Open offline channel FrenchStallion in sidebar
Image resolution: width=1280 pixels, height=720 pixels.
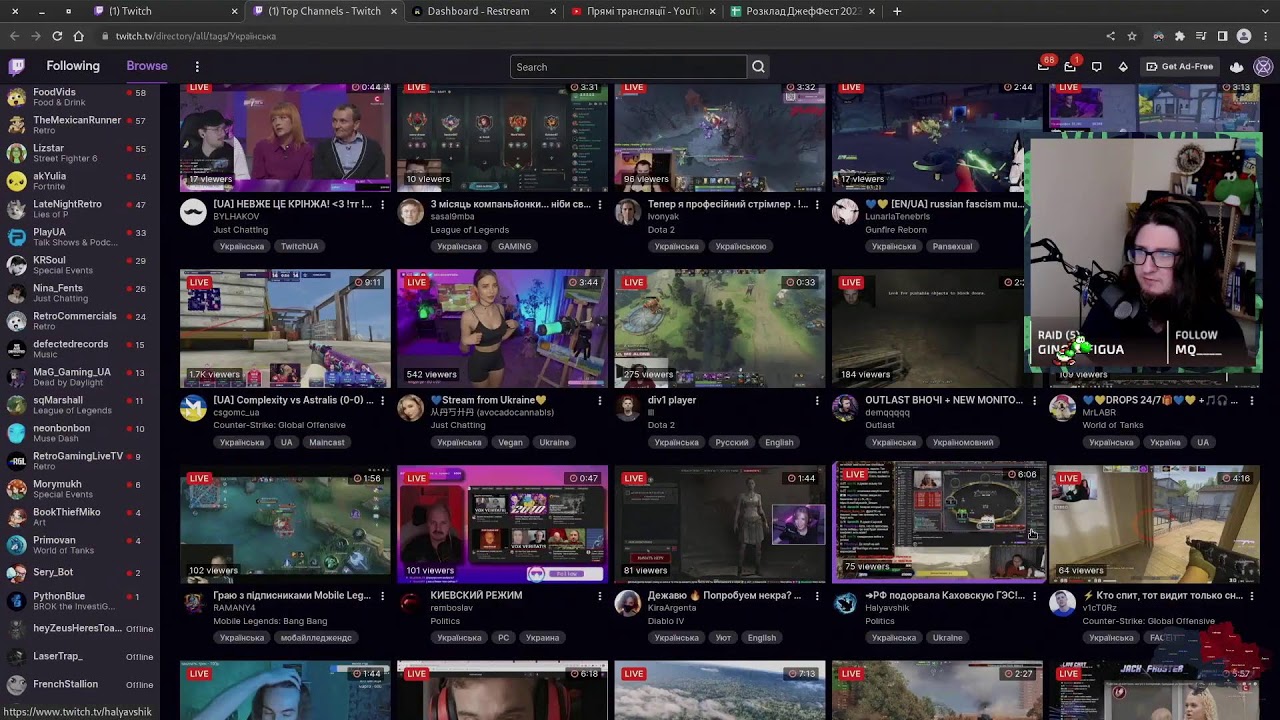(x=80, y=685)
